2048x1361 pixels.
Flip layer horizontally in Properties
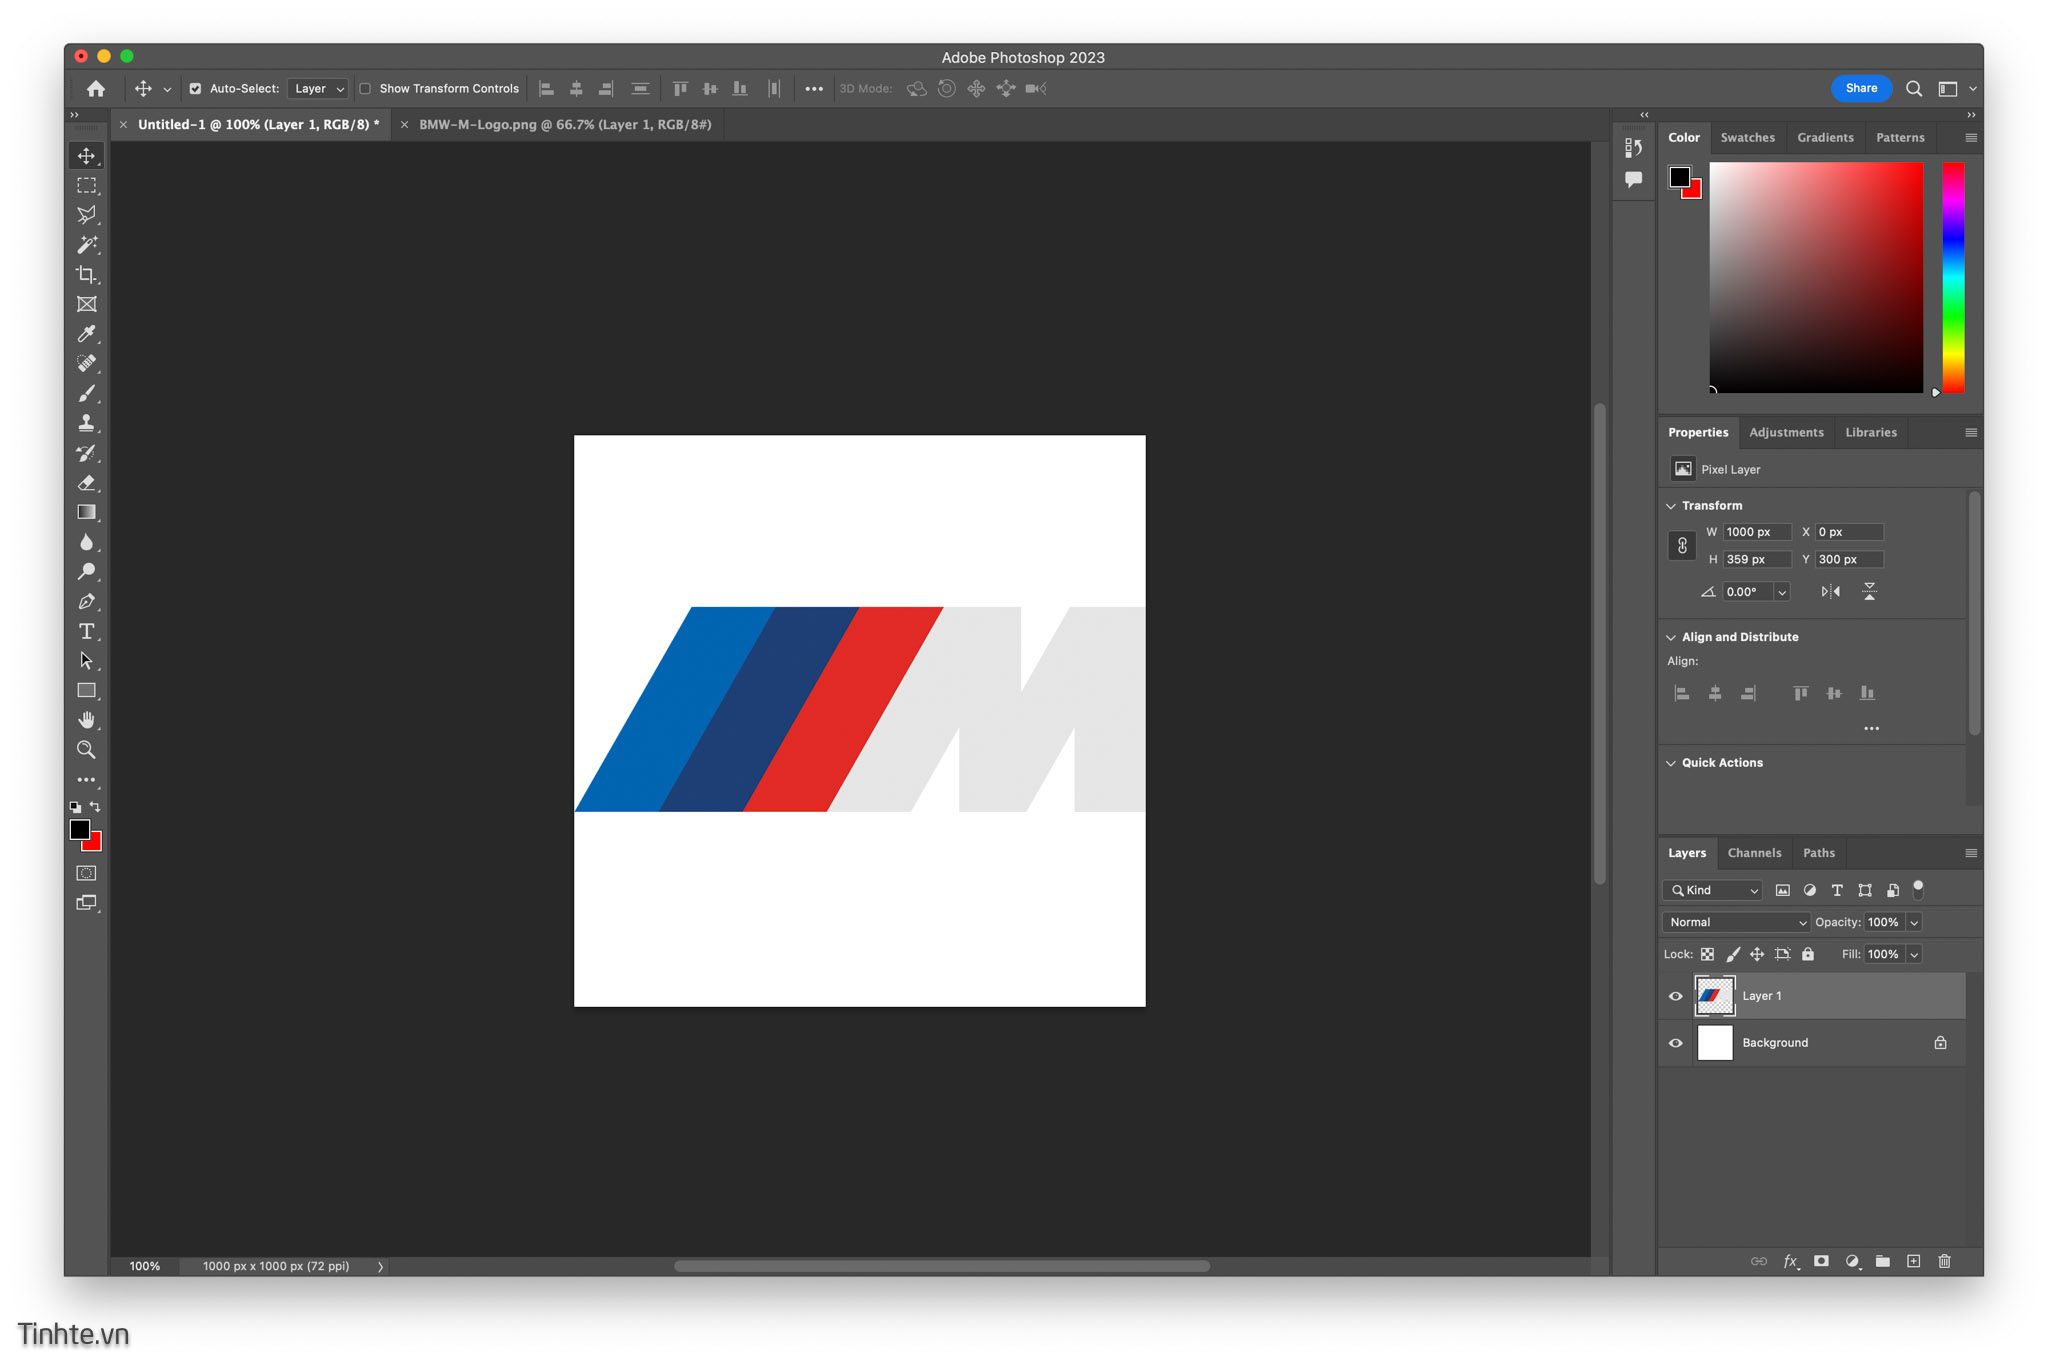pyautogui.click(x=1831, y=592)
